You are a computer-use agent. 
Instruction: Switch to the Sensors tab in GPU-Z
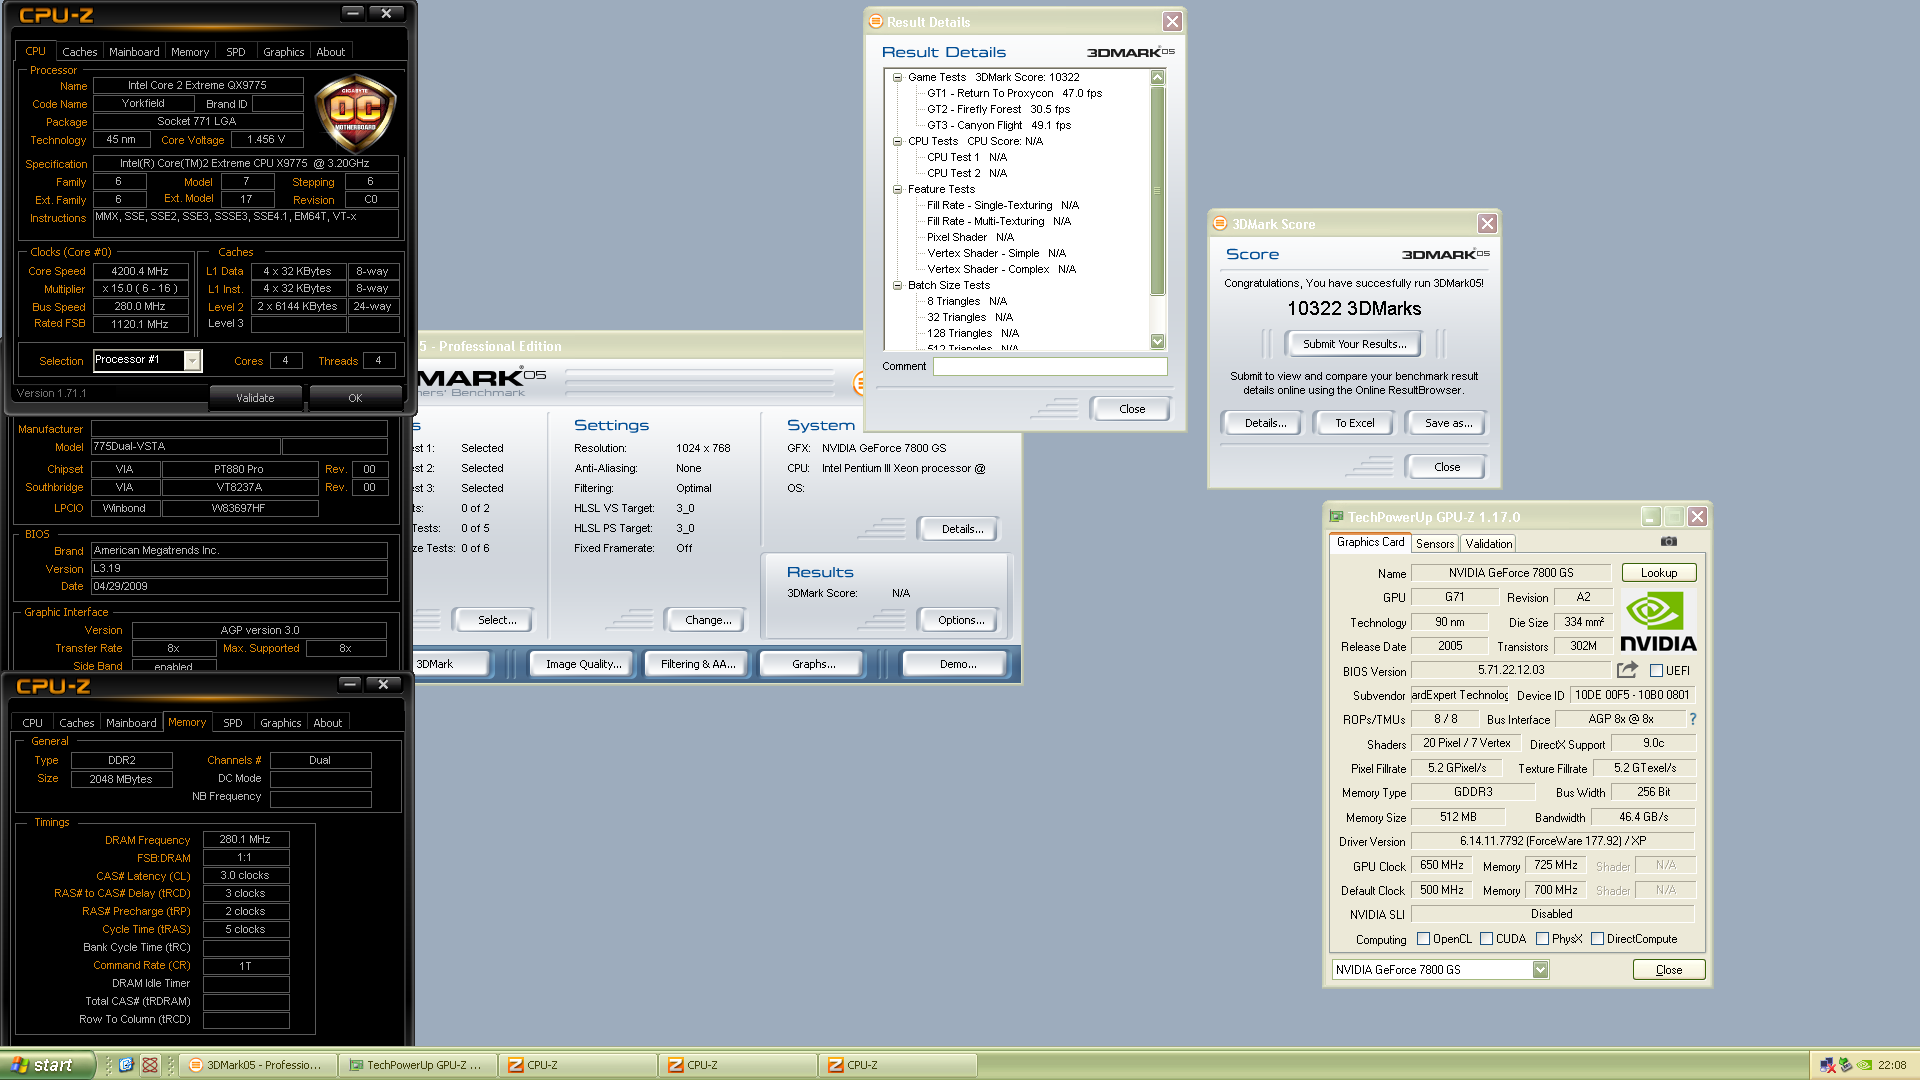click(x=1434, y=543)
